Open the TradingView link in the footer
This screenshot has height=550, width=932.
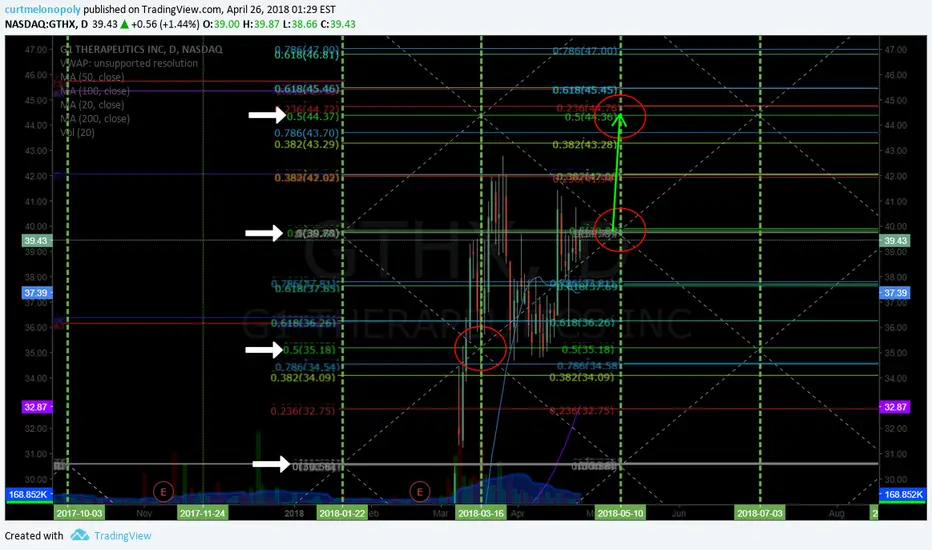[x=122, y=536]
